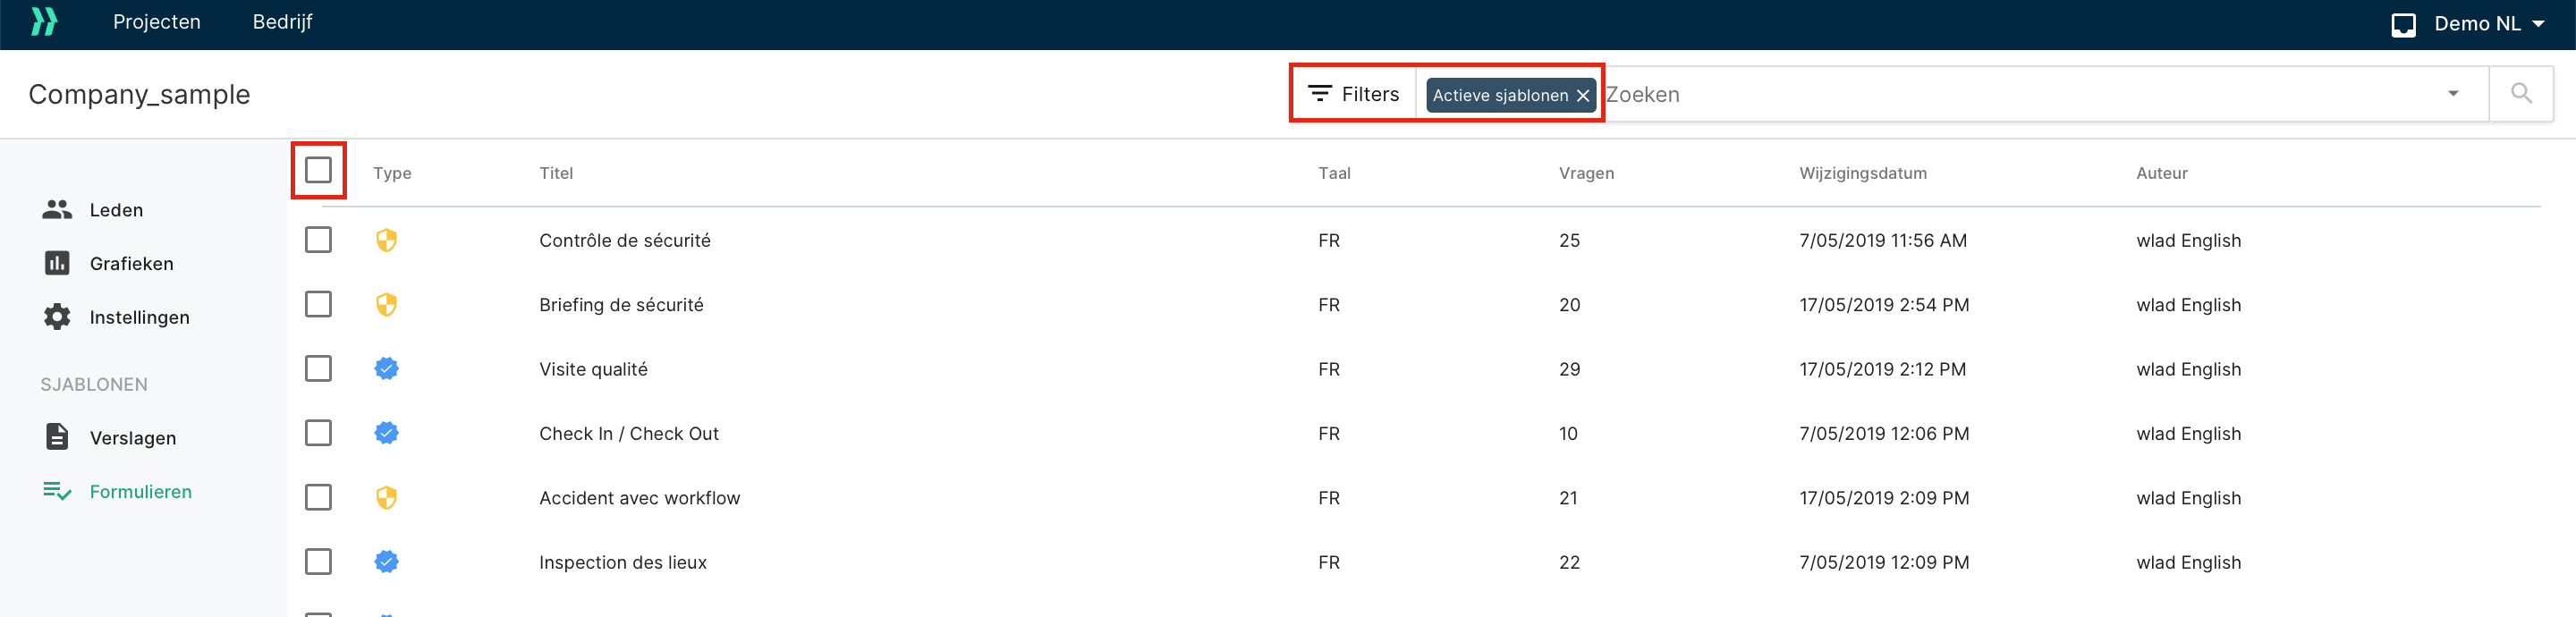
Task: Sort by the Vragen column header
Action: pyautogui.click(x=1586, y=173)
